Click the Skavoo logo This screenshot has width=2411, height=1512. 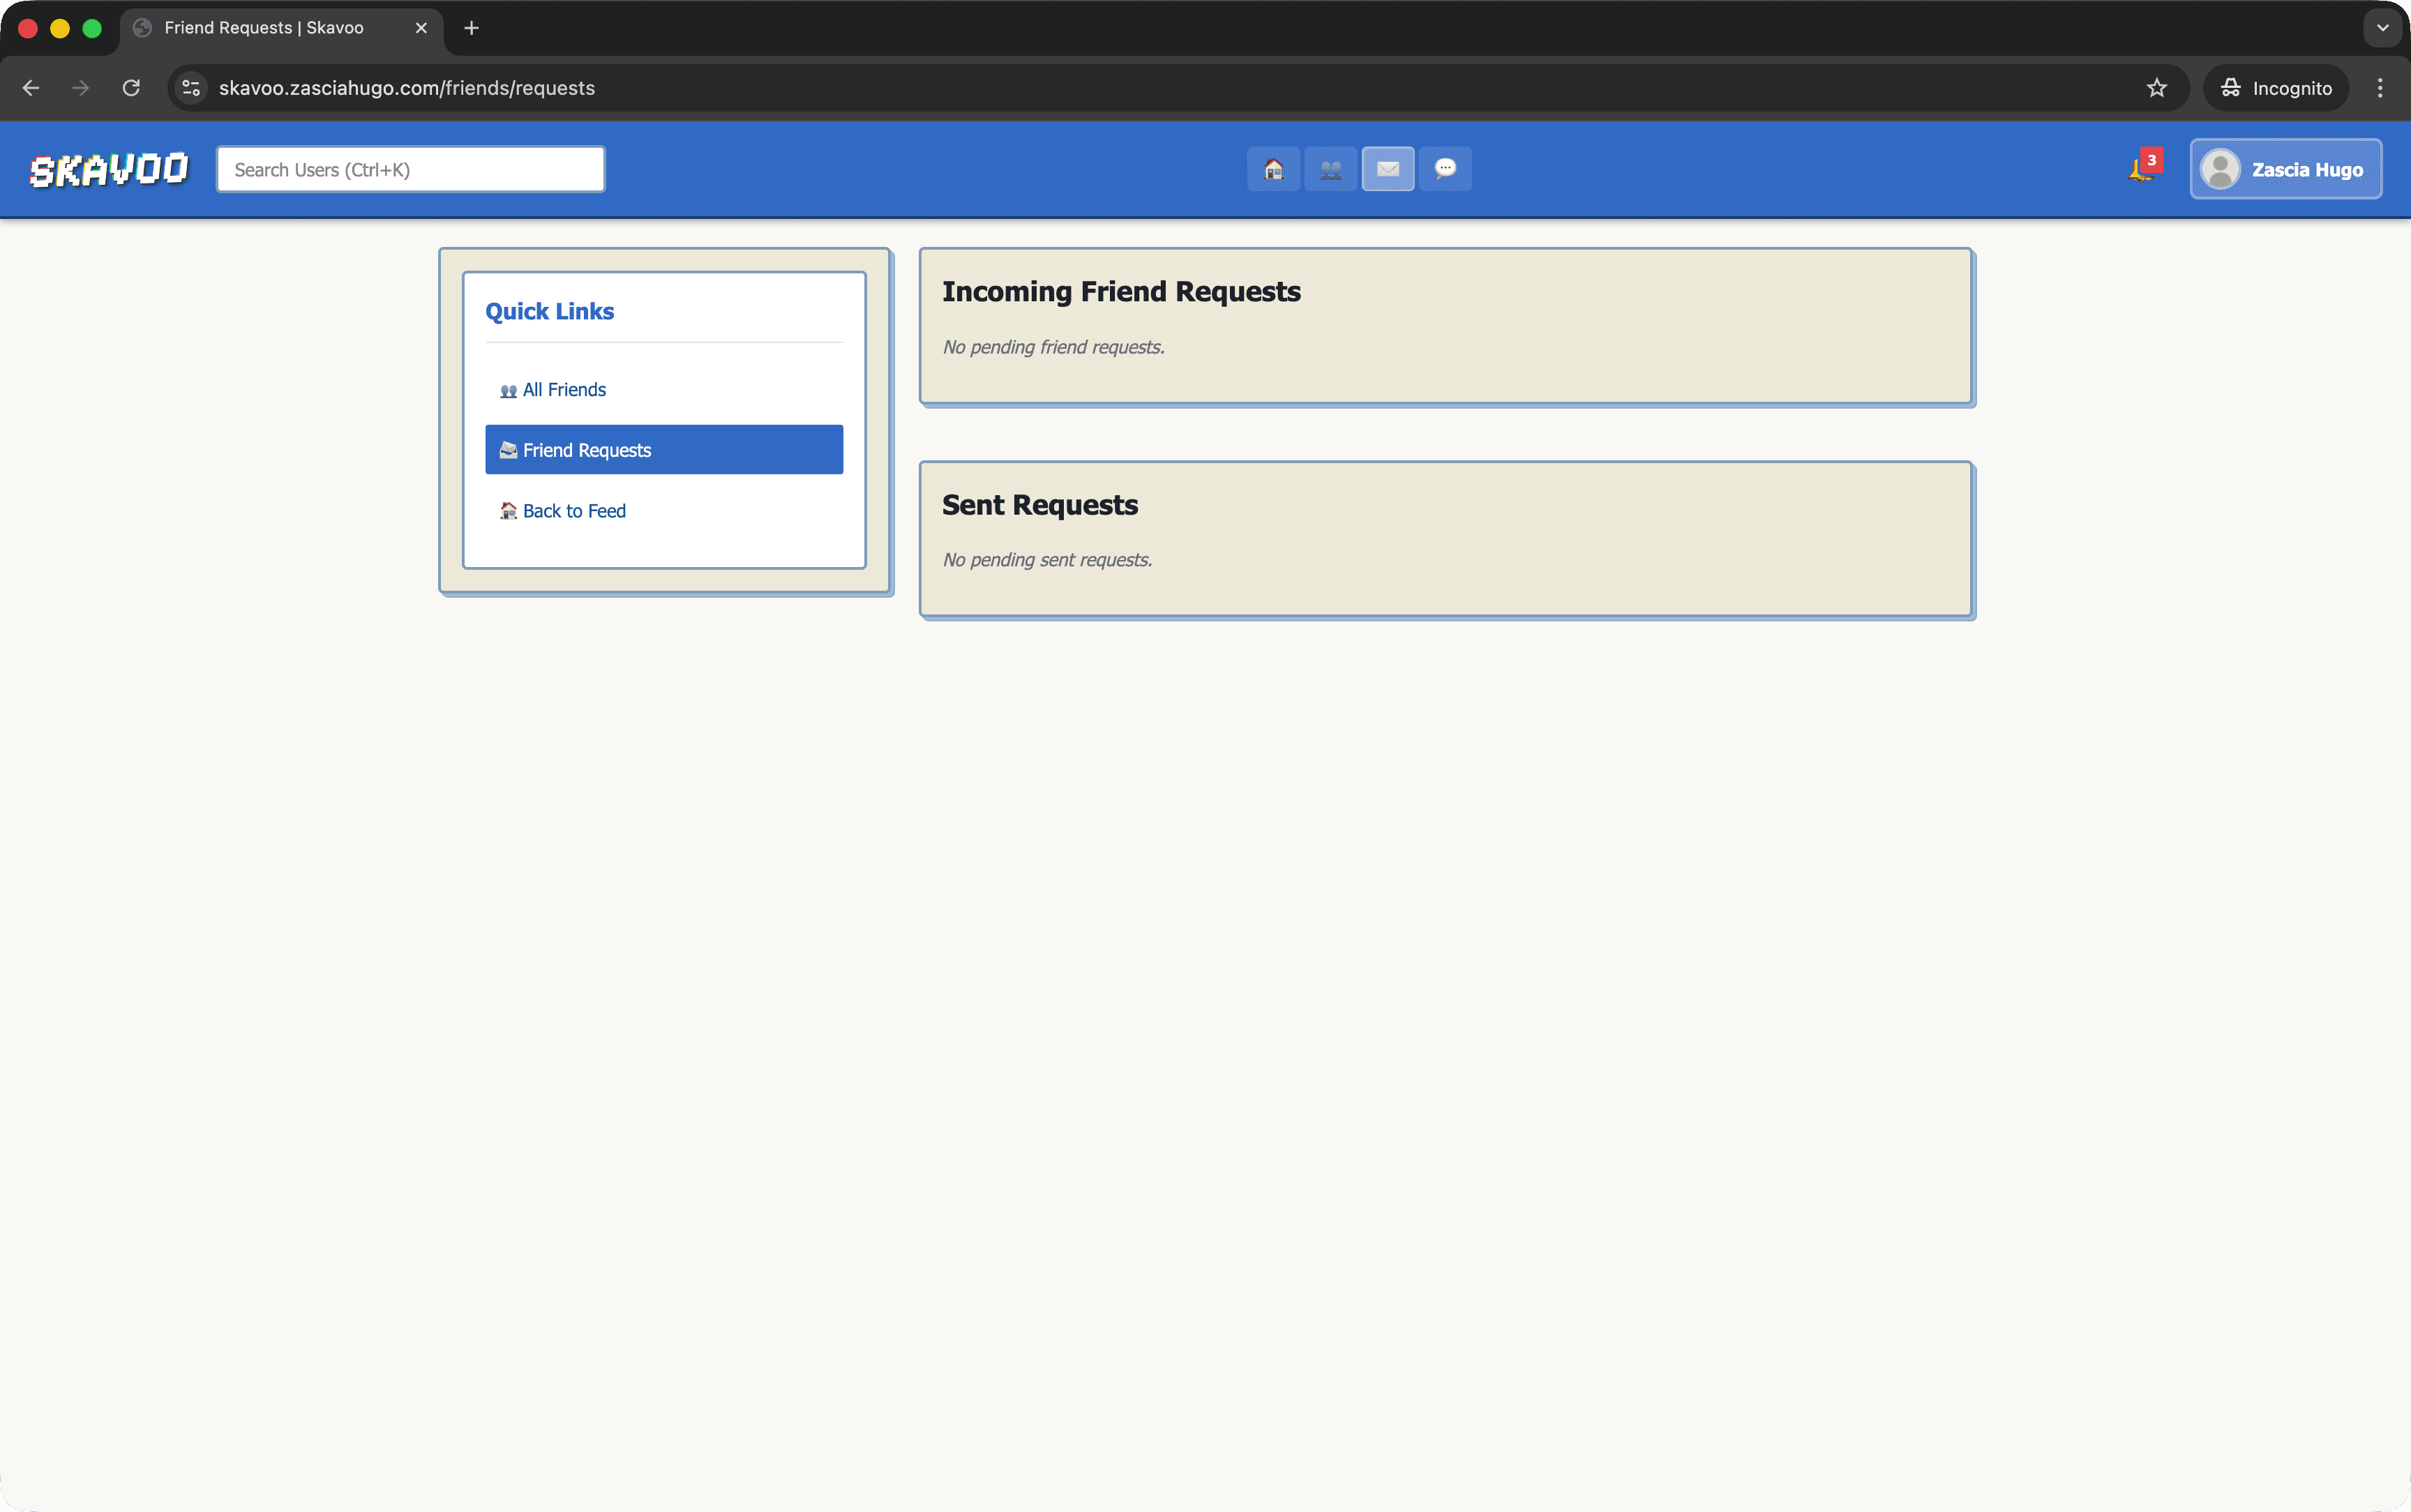(x=109, y=170)
